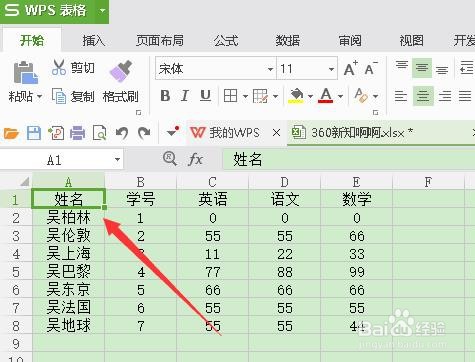Screen dimensions: 475x362
Task: Click the WPS 表格 application button
Action: [47, 11]
